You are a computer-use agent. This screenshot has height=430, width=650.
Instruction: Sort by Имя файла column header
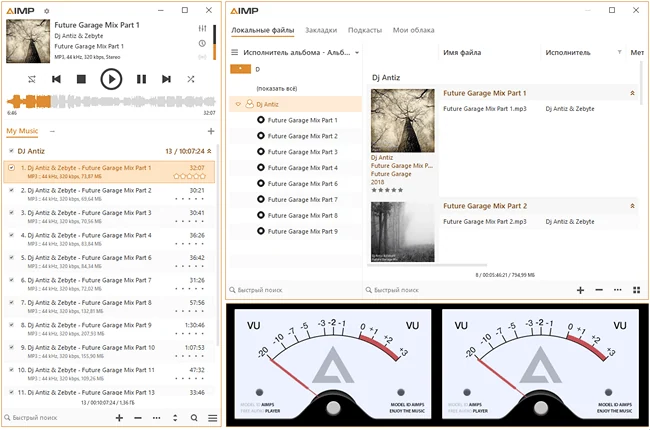click(462, 53)
